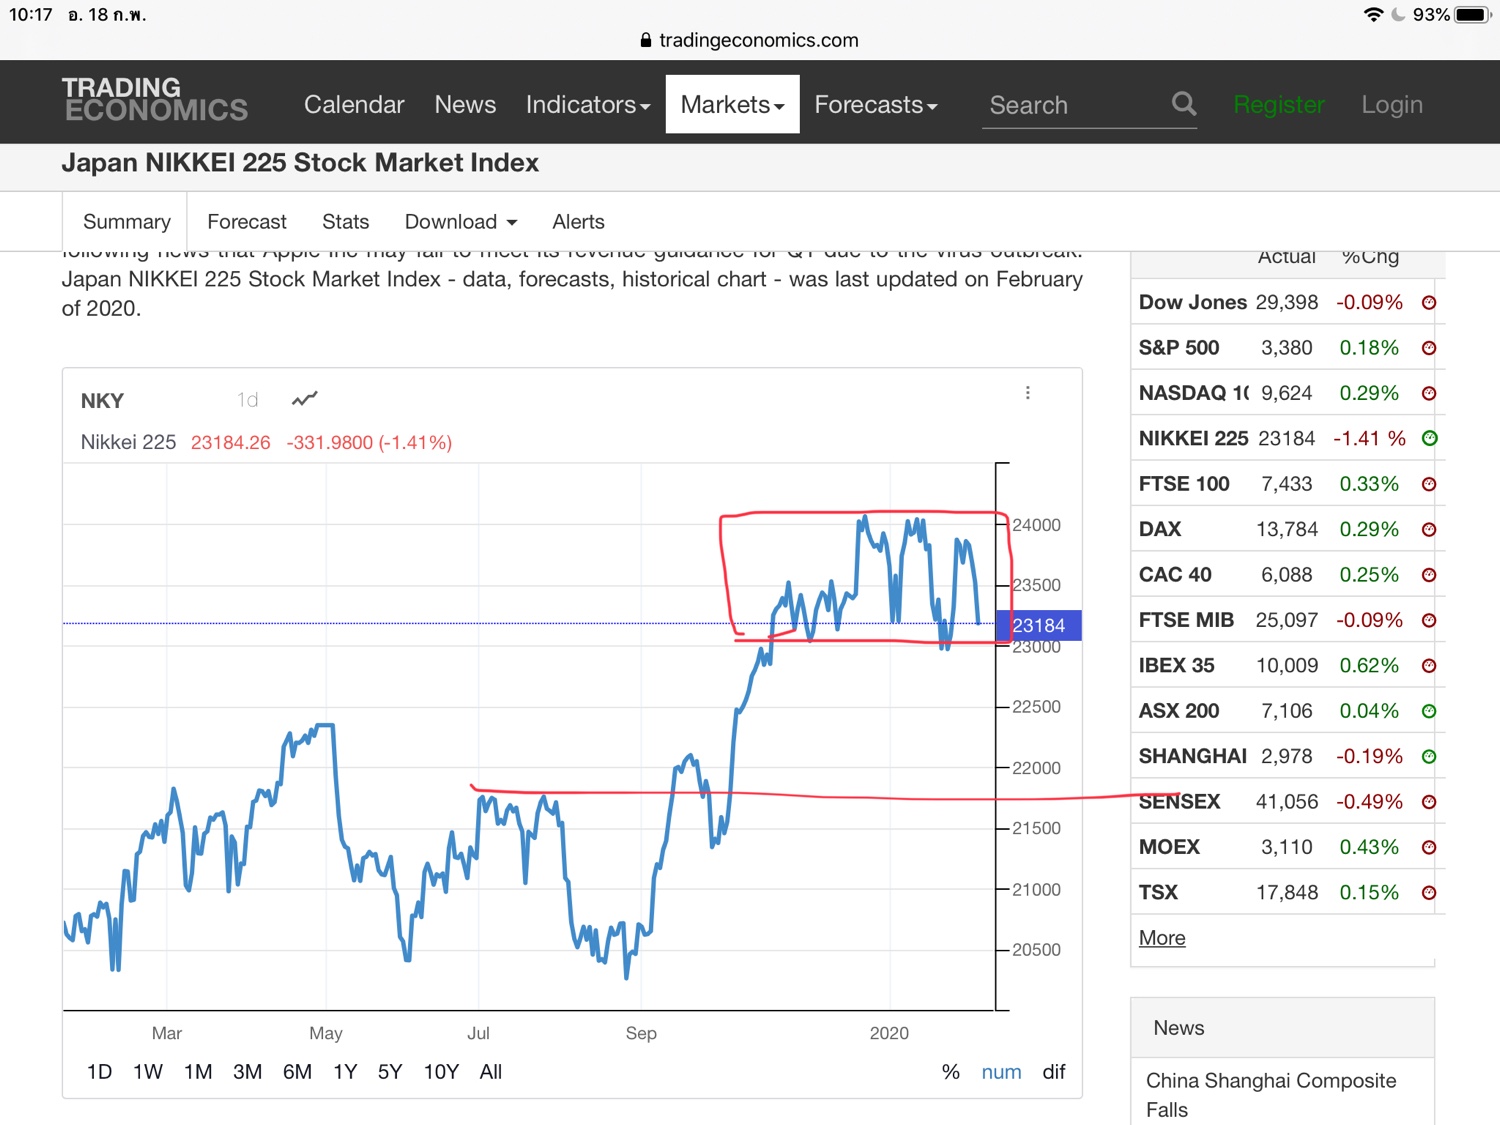1500x1125 pixels.
Task: Click the status icon next to DAX row
Action: click(x=1429, y=530)
